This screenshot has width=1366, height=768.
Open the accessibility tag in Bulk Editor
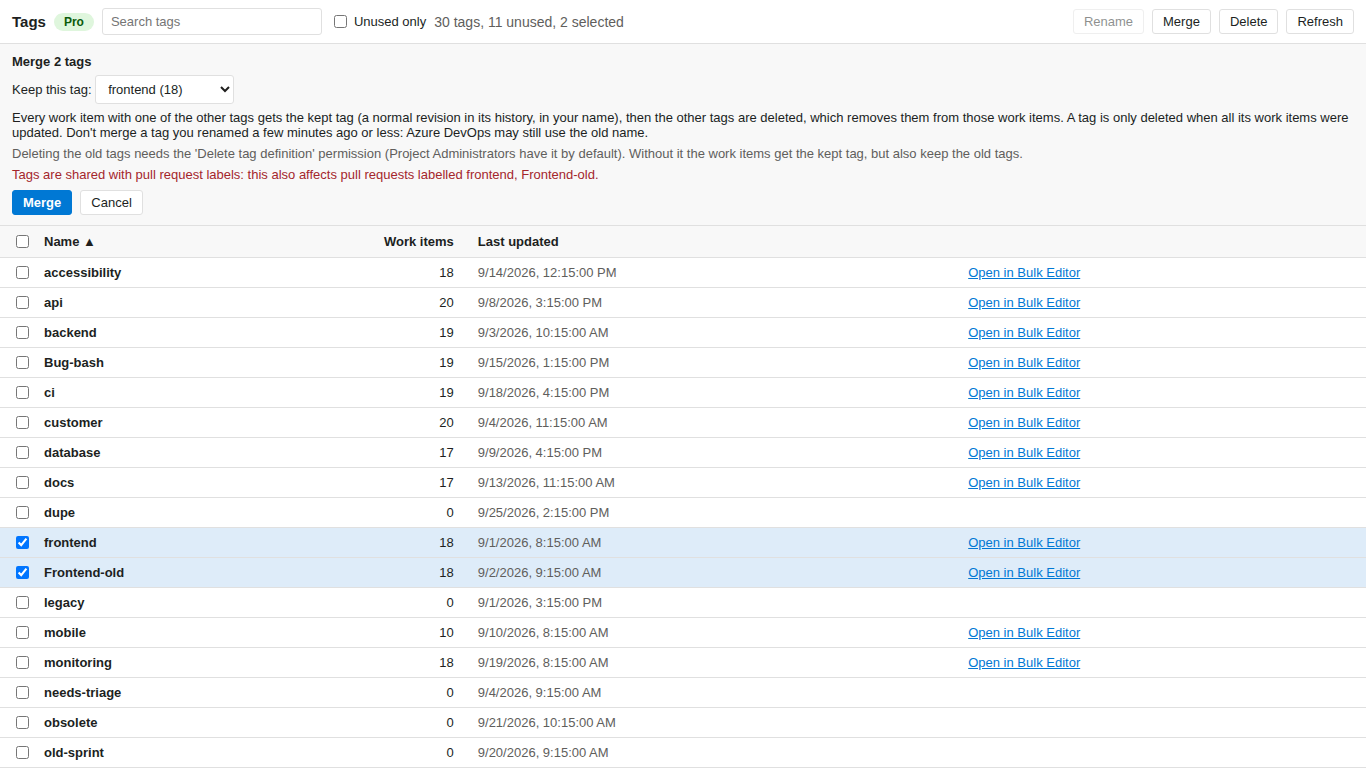1024,273
